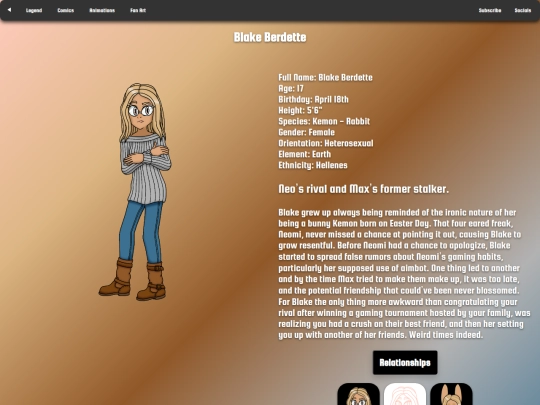Go to the Animations page
Screen dimensions: 540x405
[102, 10]
